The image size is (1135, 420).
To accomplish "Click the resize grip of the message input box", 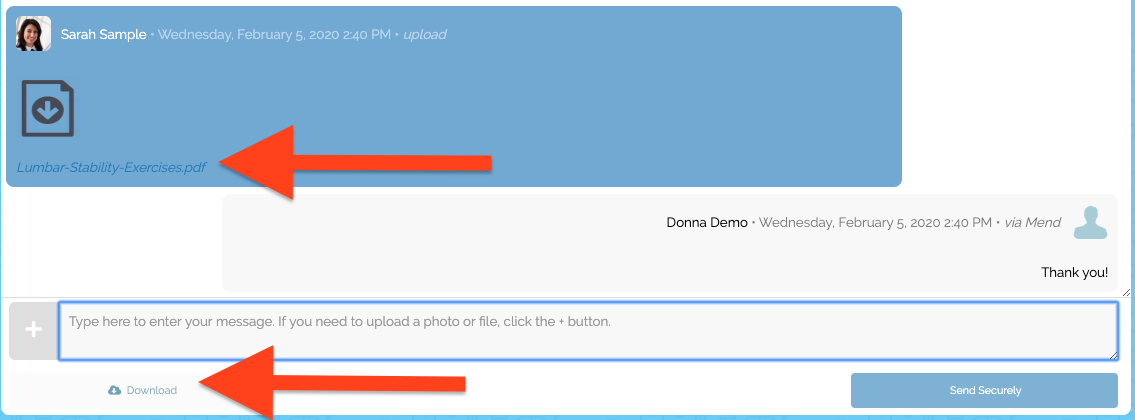I will [x=1113, y=355].
